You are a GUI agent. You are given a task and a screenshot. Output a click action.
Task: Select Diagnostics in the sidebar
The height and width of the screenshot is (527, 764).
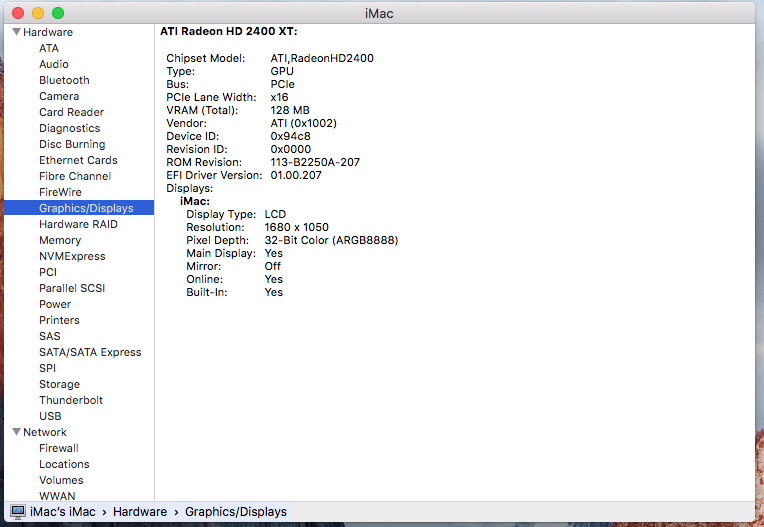(70, 128)
